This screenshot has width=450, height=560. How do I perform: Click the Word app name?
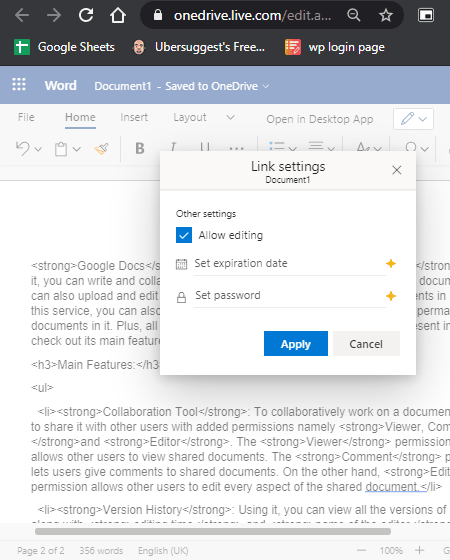60,85
